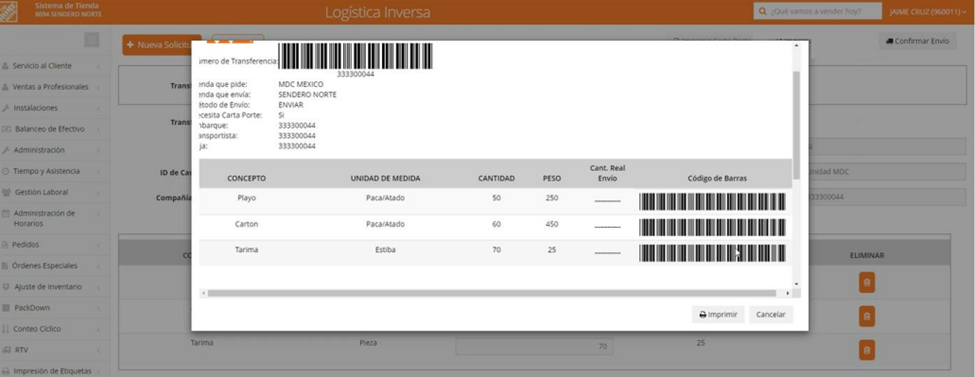The image size is (975, 377).
Task: Click the Cancelar button in dialog
Action: (x=771, y=315)
